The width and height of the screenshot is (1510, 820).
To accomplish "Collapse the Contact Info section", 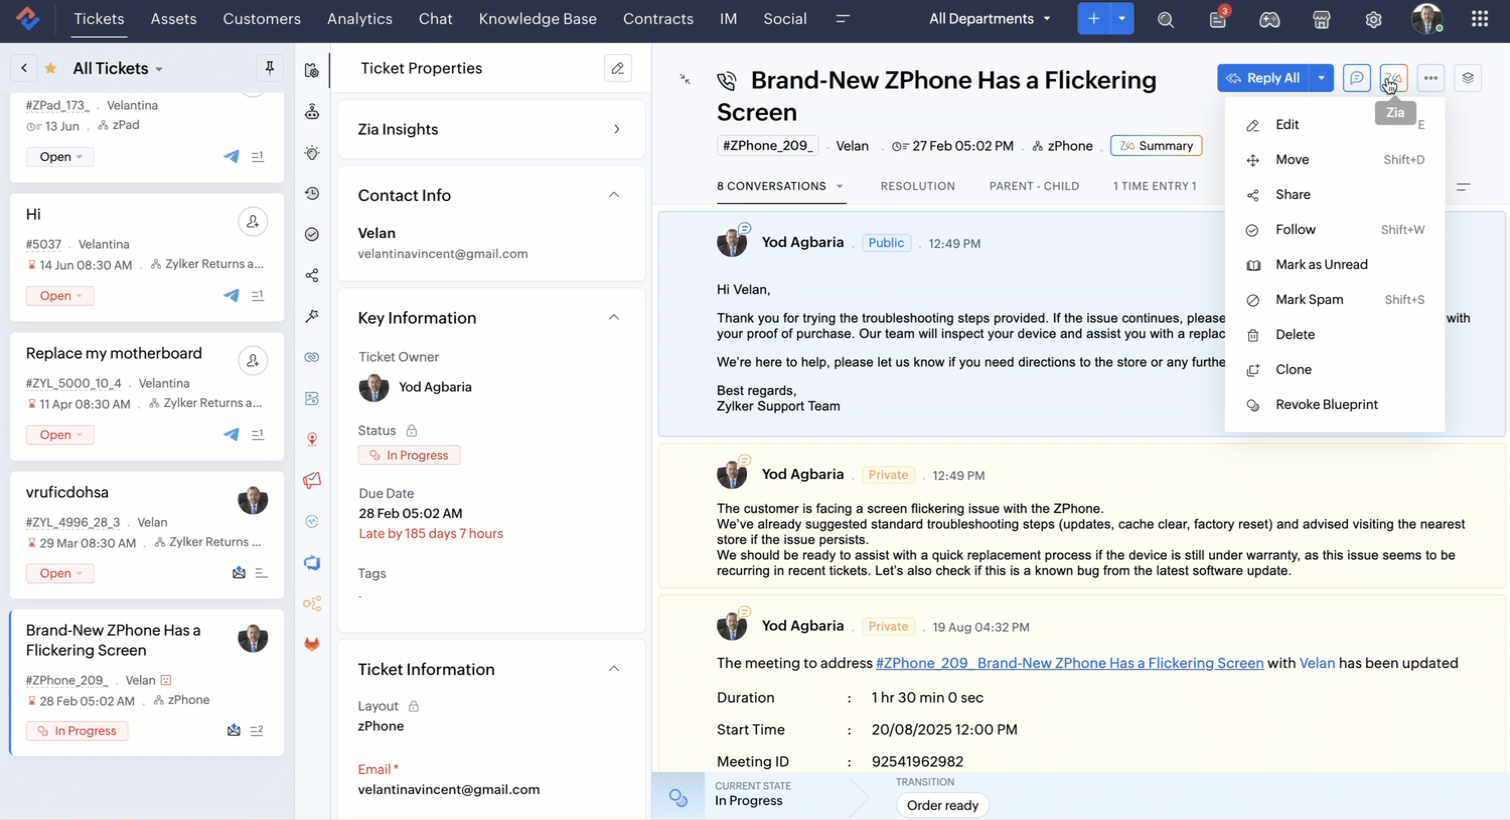I will [x=614, y=195].
